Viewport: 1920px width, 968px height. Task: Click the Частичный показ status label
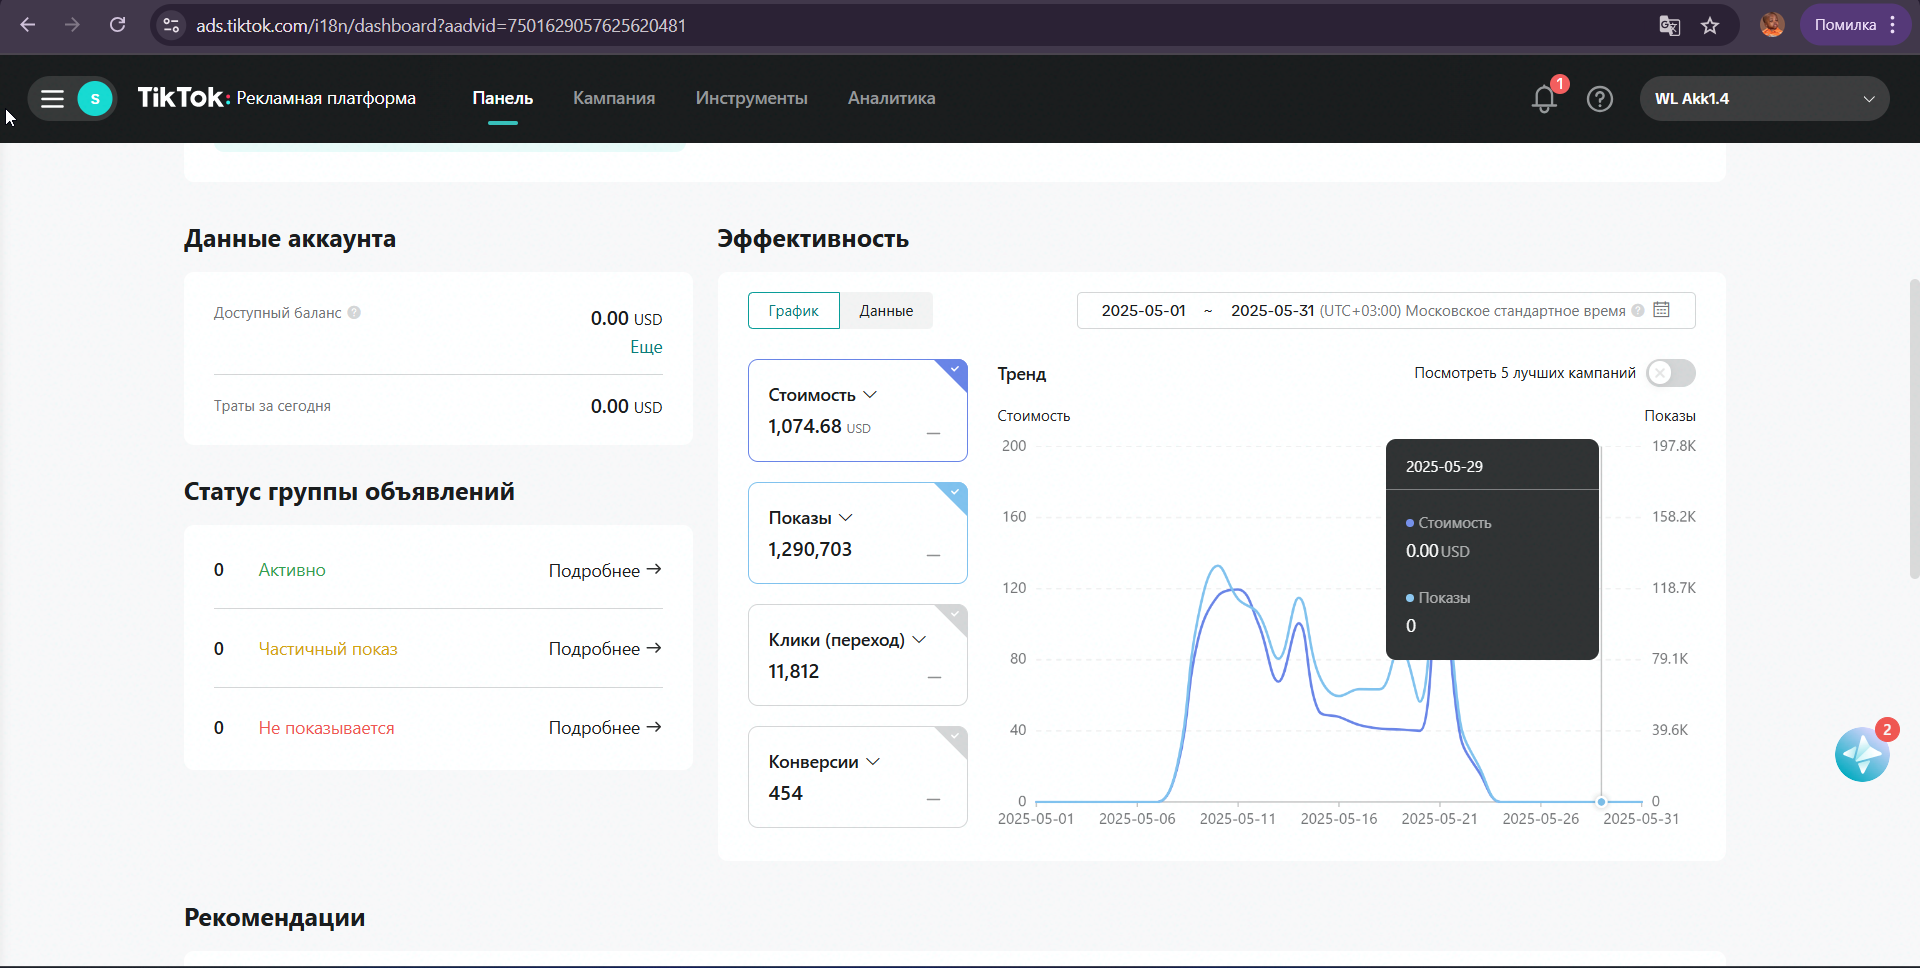coord(328,649)
